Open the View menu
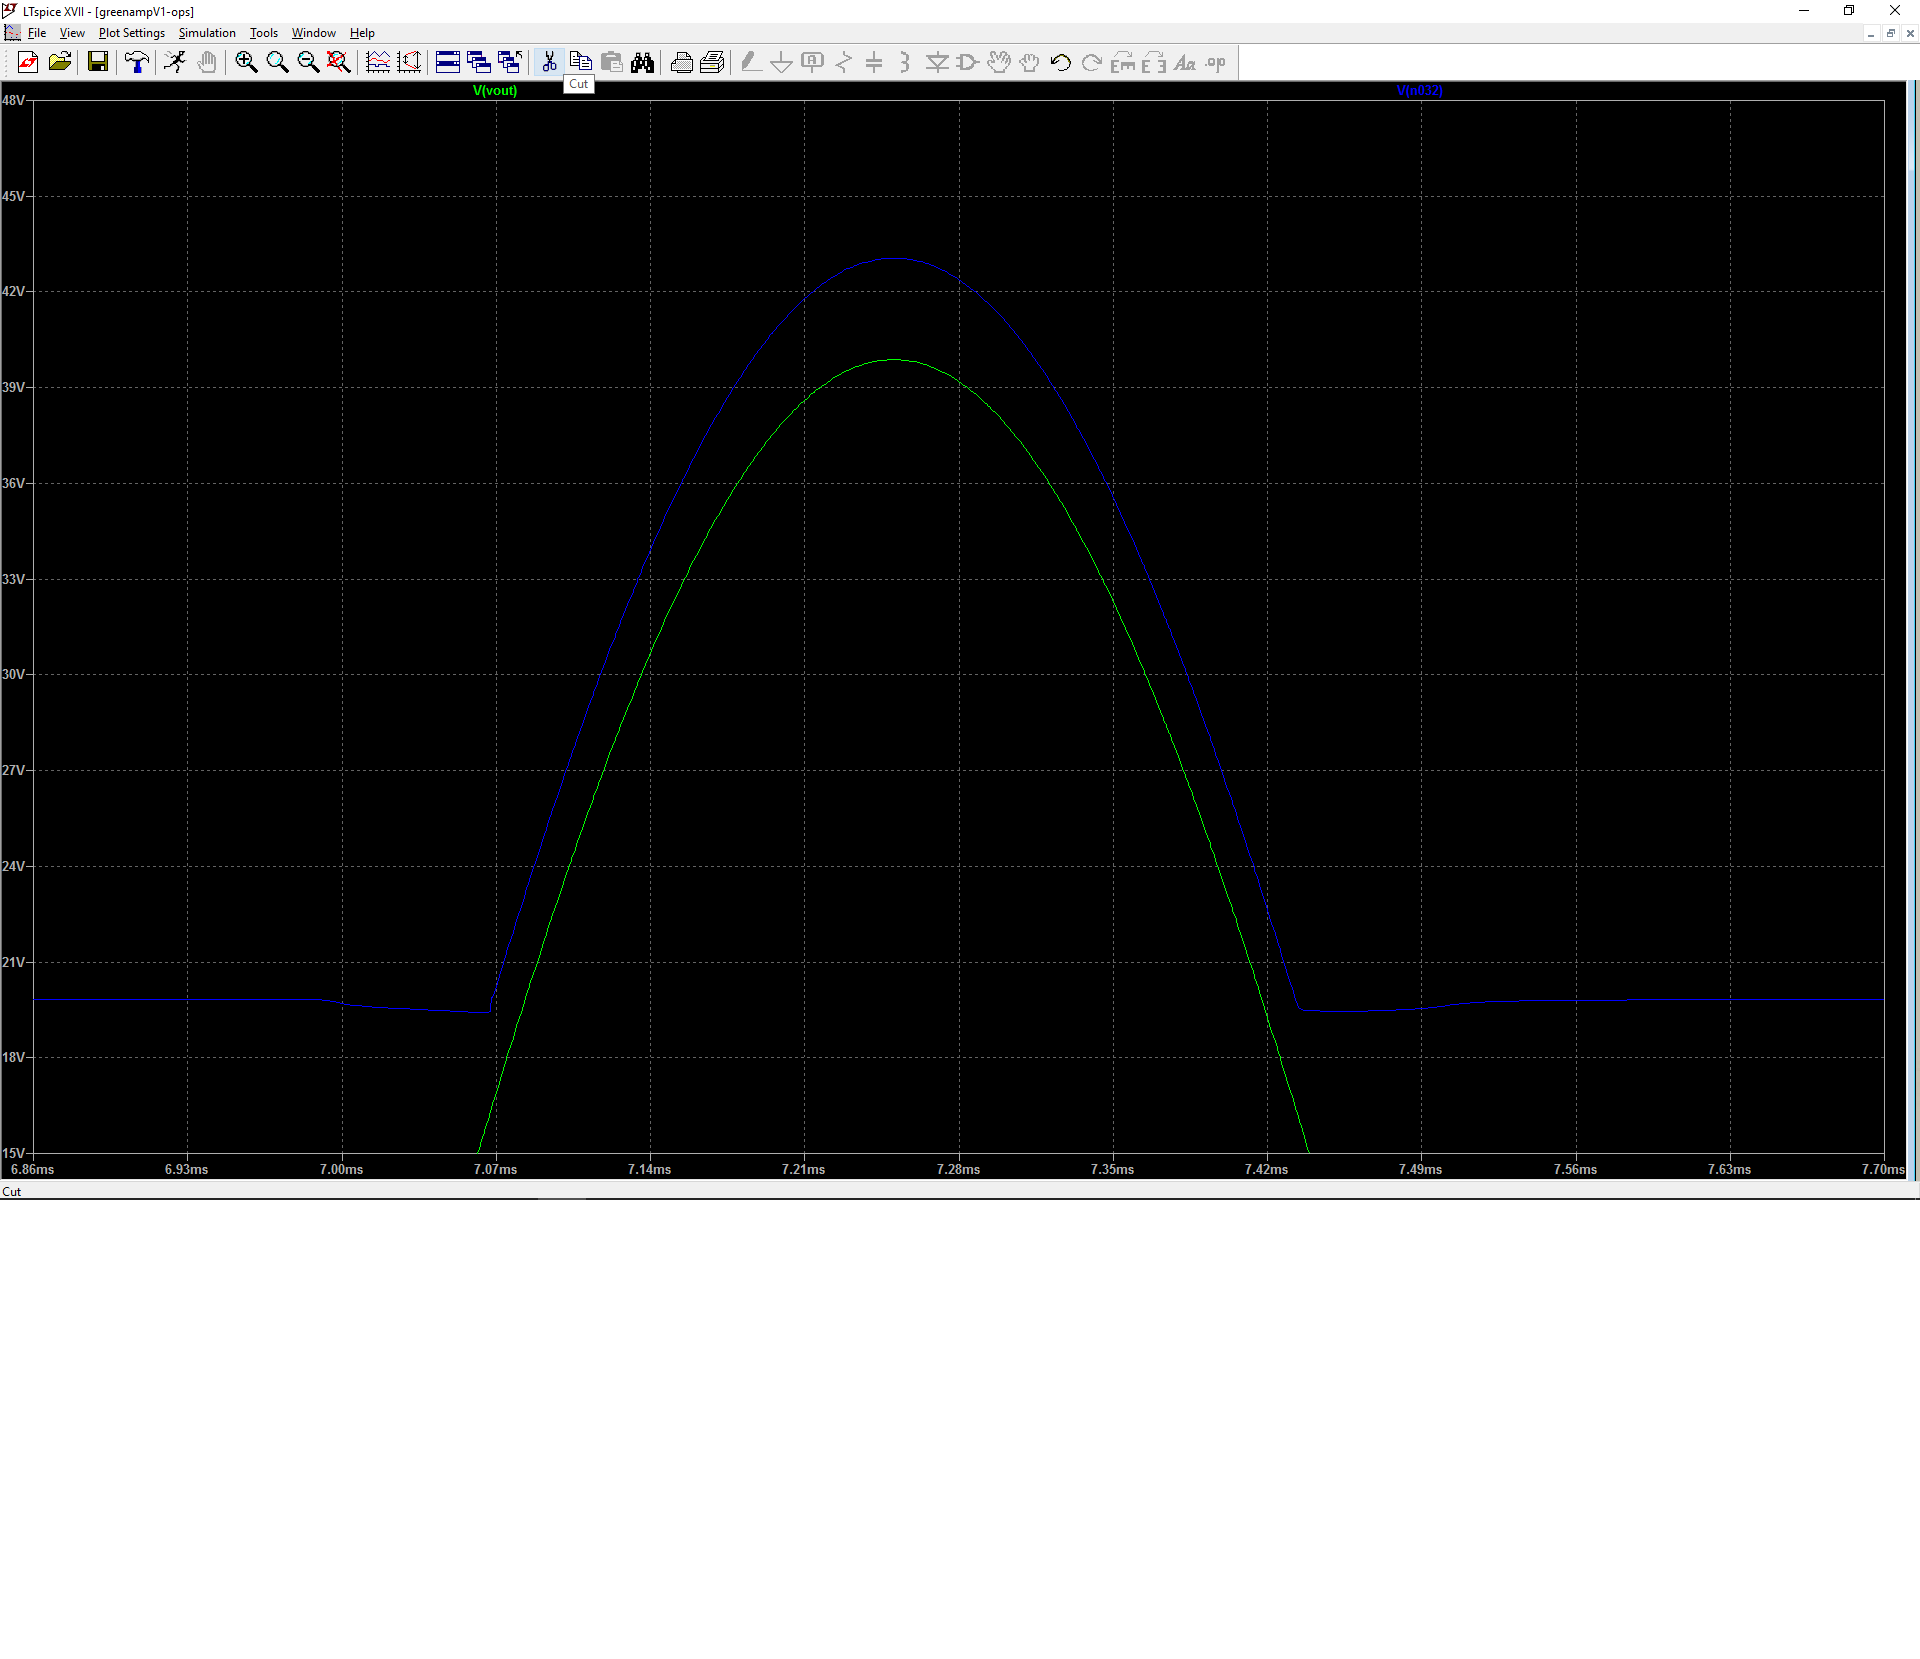The height and width of the screenshot is (1659, 1920). 72,33
